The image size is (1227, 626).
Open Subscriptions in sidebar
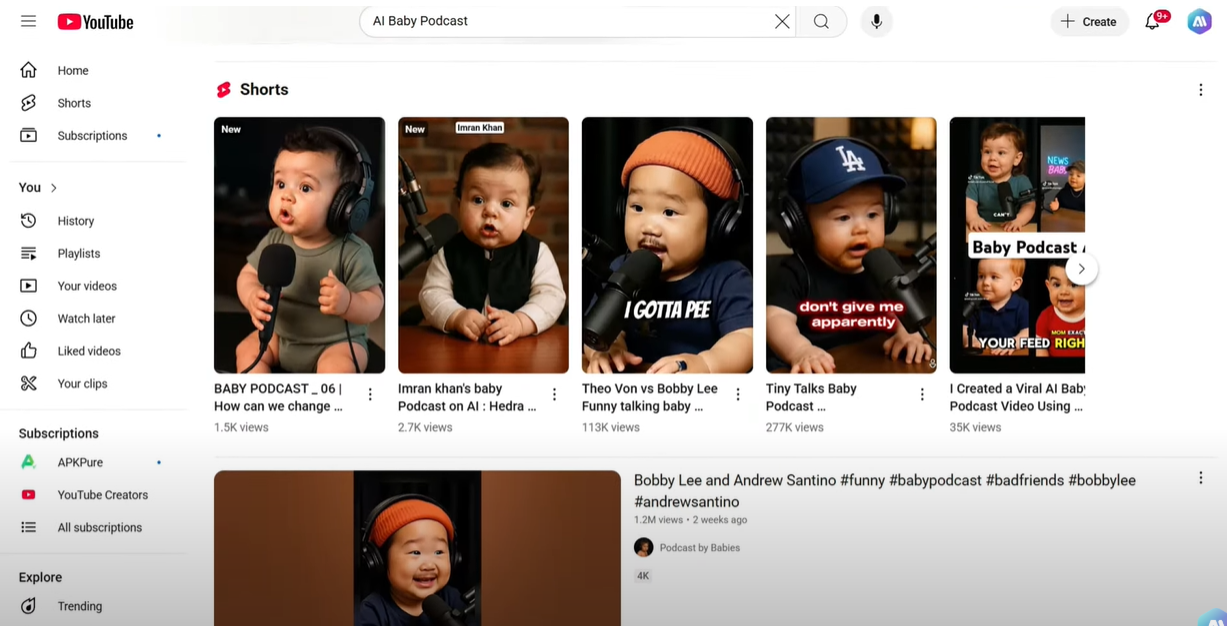click(94, 135)
